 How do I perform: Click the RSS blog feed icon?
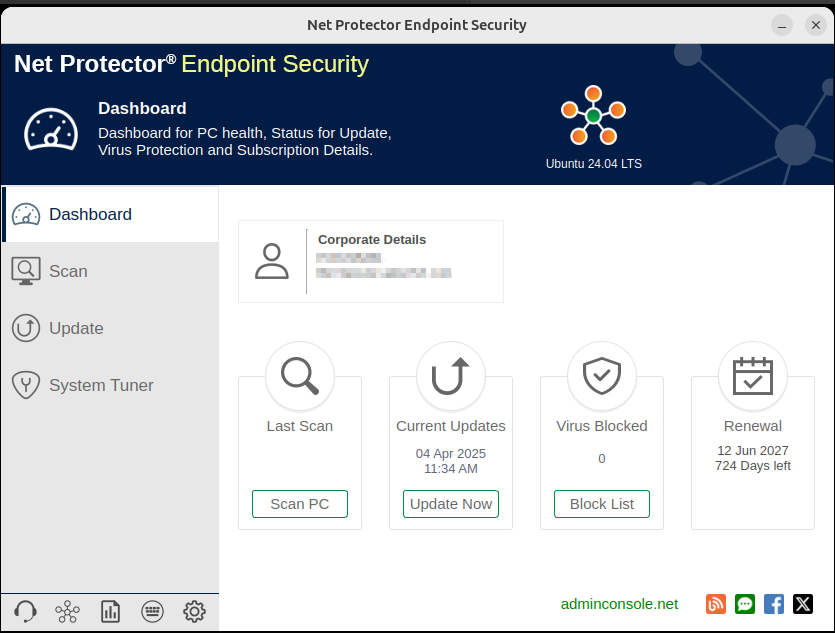(x=715, y=604)
